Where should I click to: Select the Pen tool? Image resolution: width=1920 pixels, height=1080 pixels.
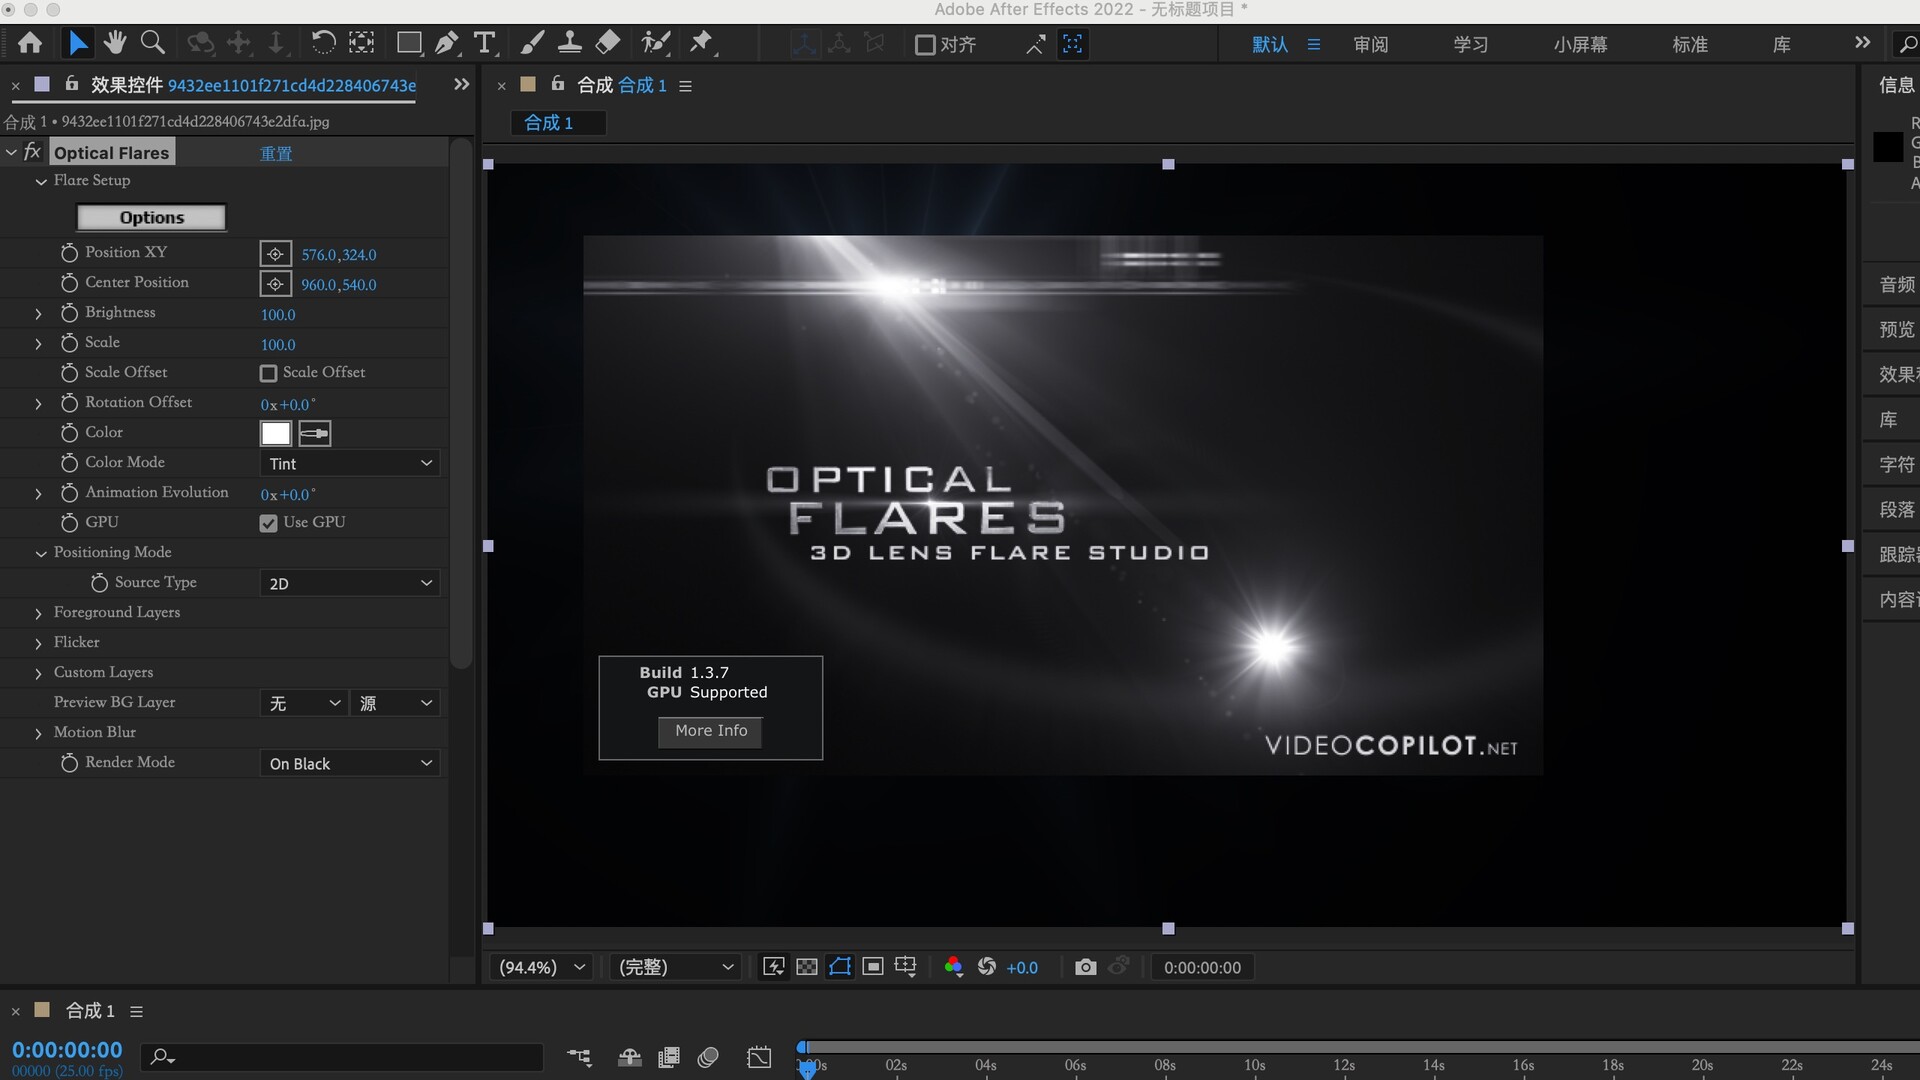tap(447, 43)
